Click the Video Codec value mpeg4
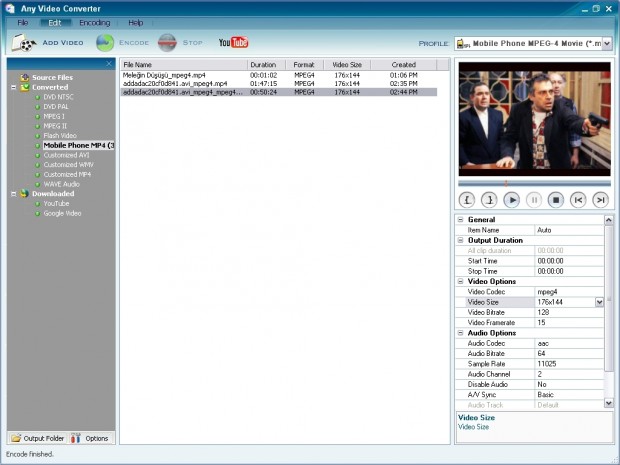 pyautogui.click(x=569, y=292)
